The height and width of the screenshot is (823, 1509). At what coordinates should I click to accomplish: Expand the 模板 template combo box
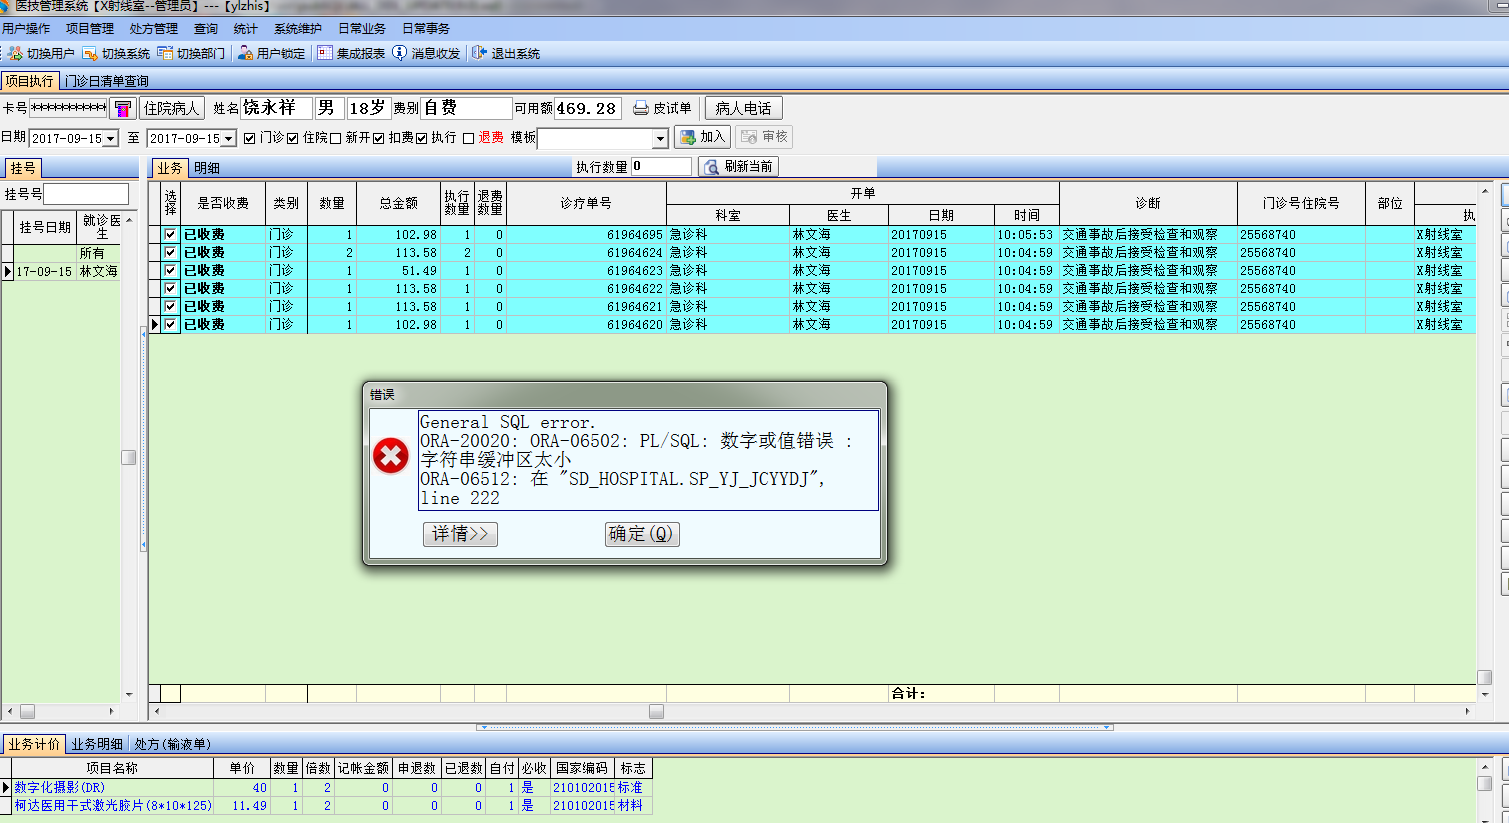click(660, 139)
